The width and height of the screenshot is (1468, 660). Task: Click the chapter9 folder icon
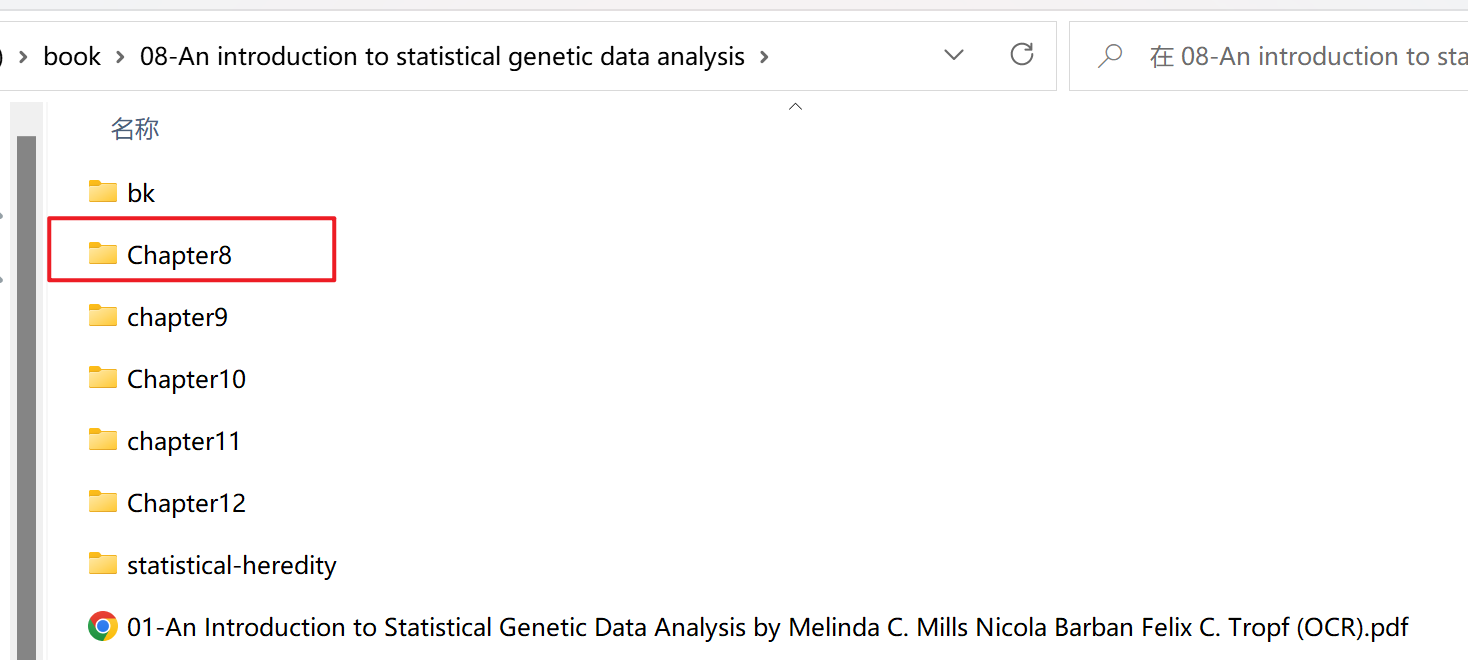click(102, 315)
